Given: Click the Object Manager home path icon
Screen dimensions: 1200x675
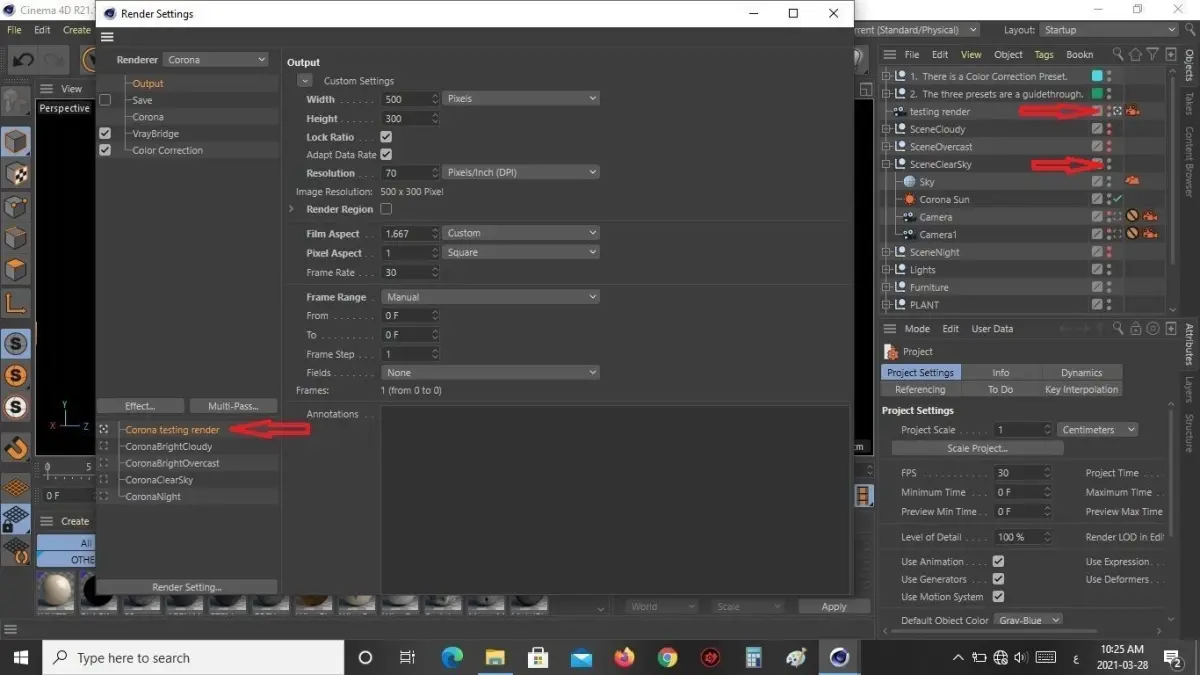Looking at the screenshot, I should point(1136,54).
